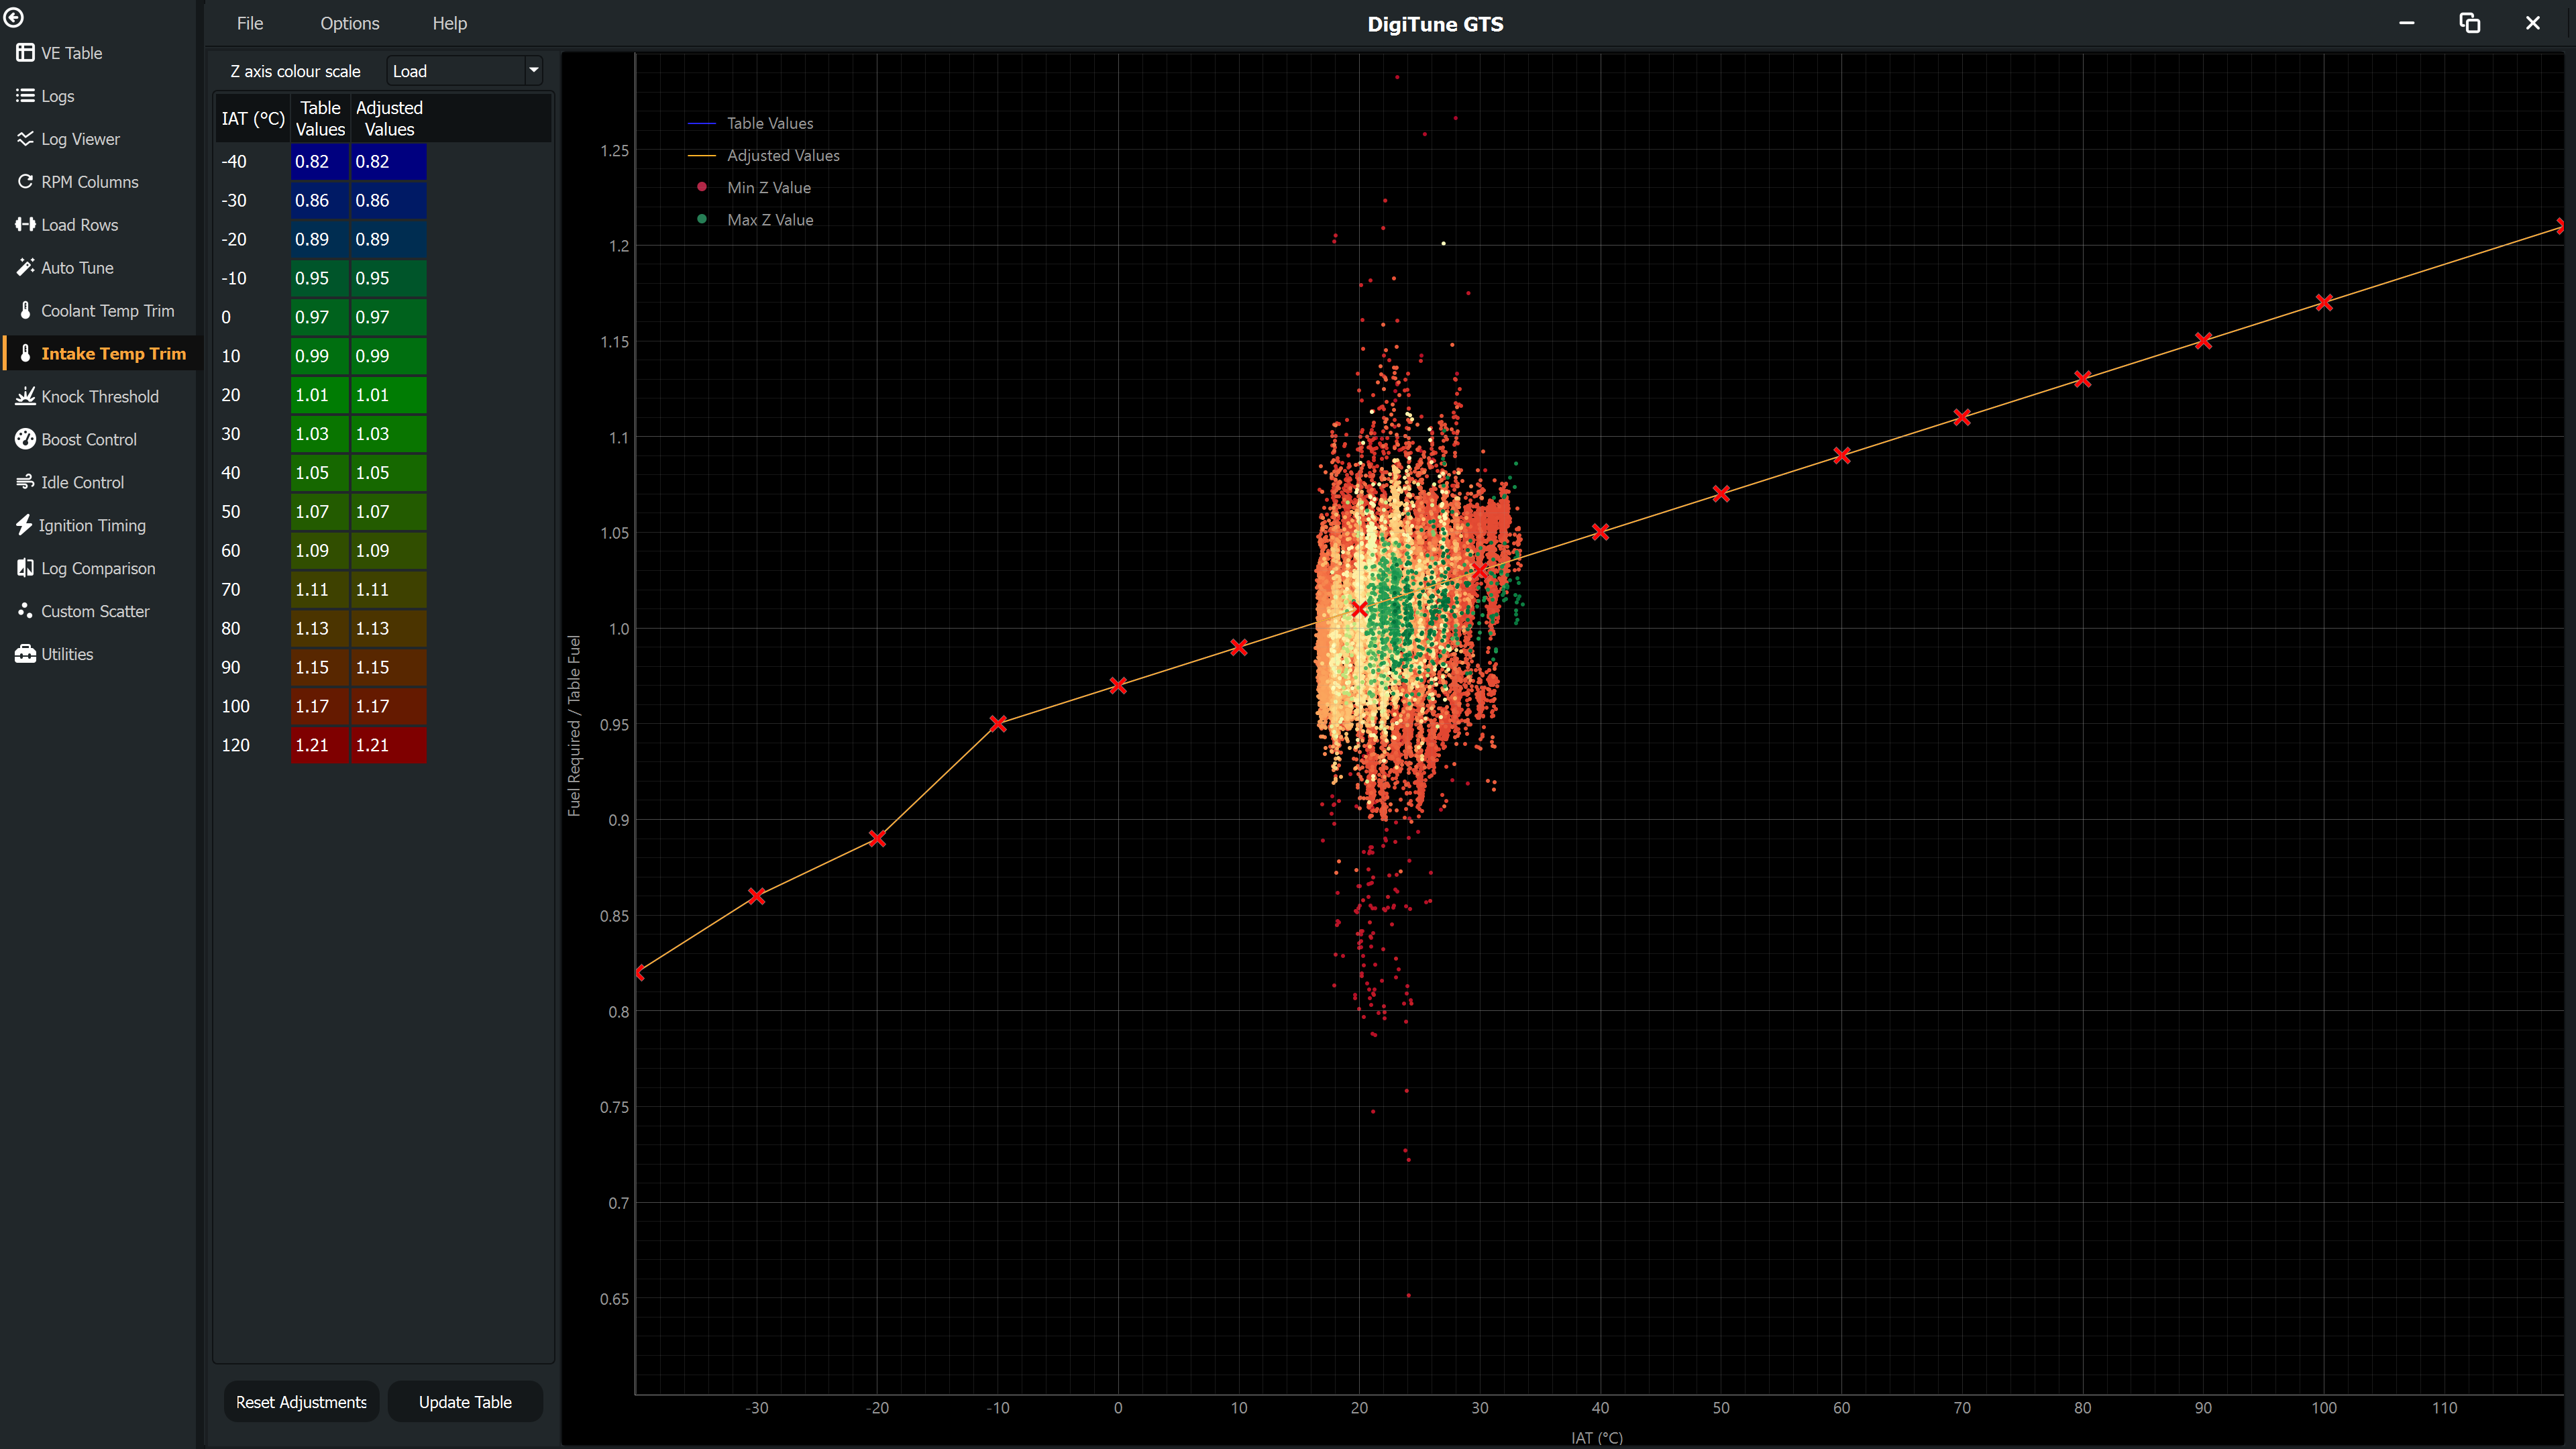Click adjusted value 1.09 at 60 °C
The width and height of the screenshot is (2576, 1449).
pyautogui.click(x=389, y=551)
